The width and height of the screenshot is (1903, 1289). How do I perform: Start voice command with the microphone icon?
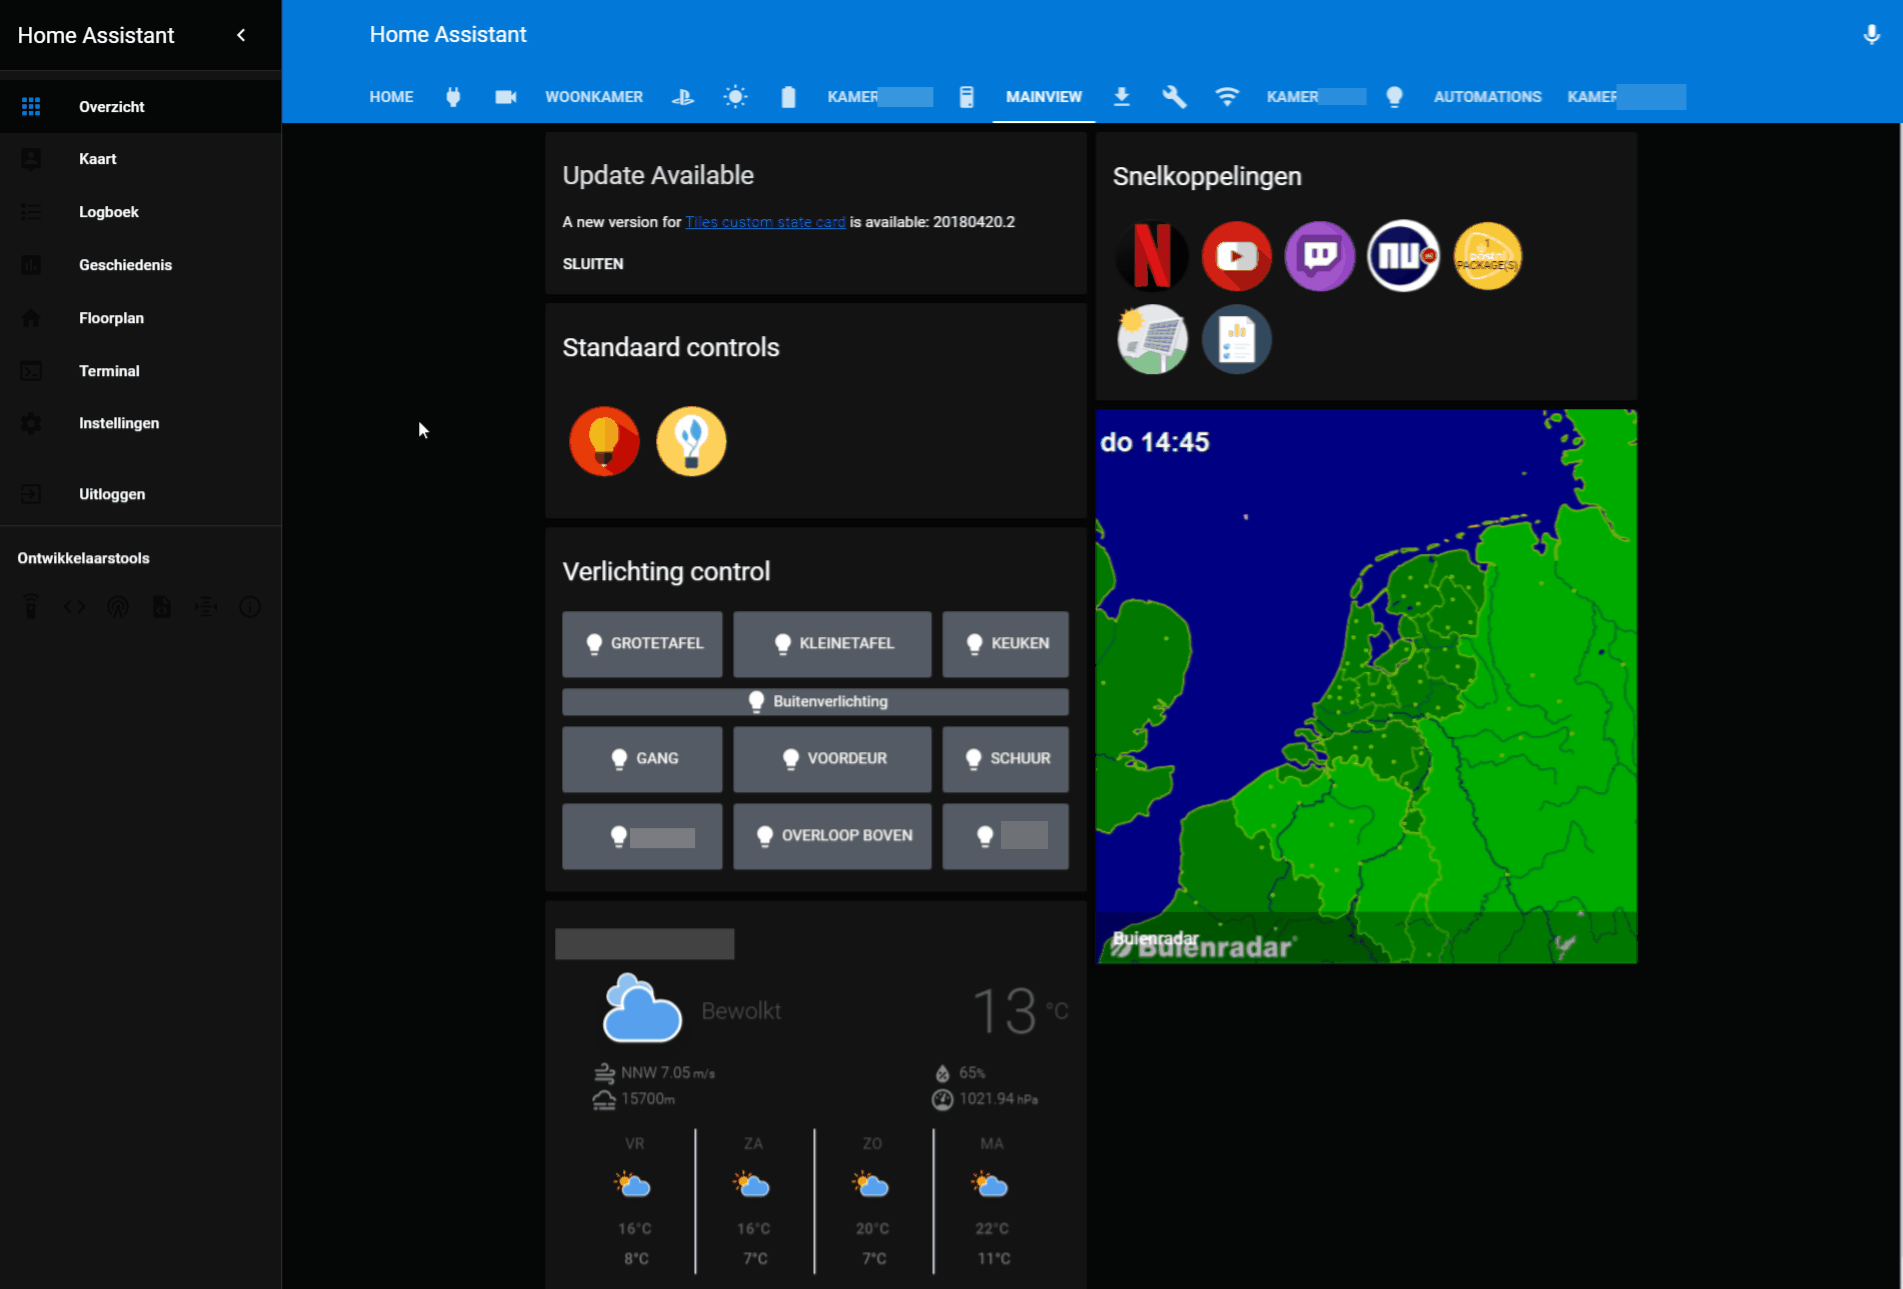tap(1872, 35)
